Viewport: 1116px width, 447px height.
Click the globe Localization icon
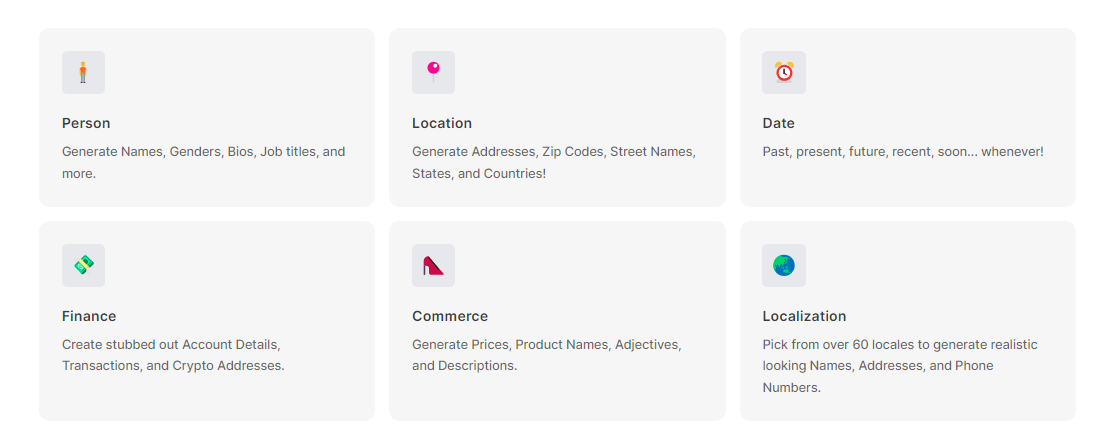(784, 265)
